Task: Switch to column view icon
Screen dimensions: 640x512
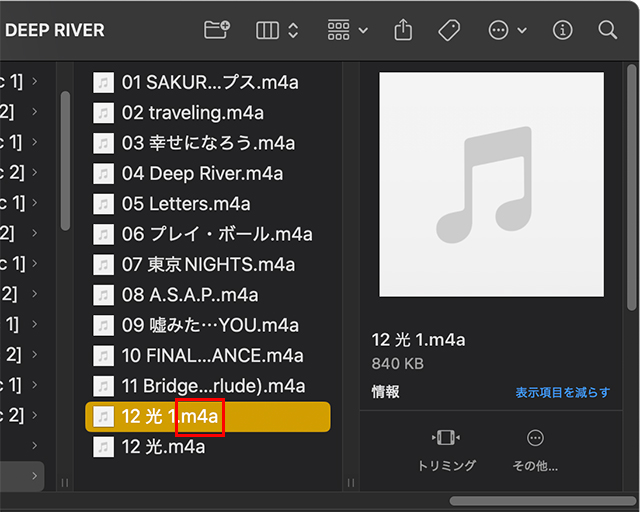Action: tap(267, 30)
